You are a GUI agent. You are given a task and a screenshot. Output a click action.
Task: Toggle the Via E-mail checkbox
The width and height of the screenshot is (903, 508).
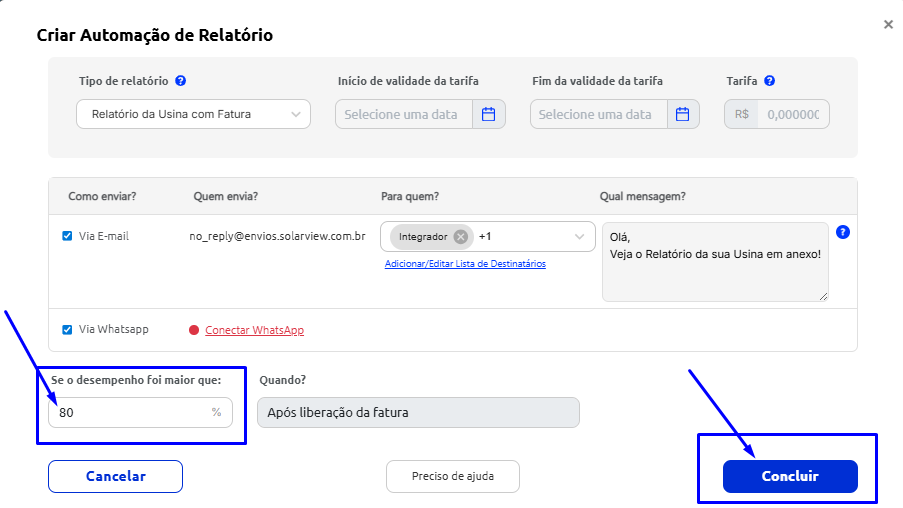tap(67, 237)
